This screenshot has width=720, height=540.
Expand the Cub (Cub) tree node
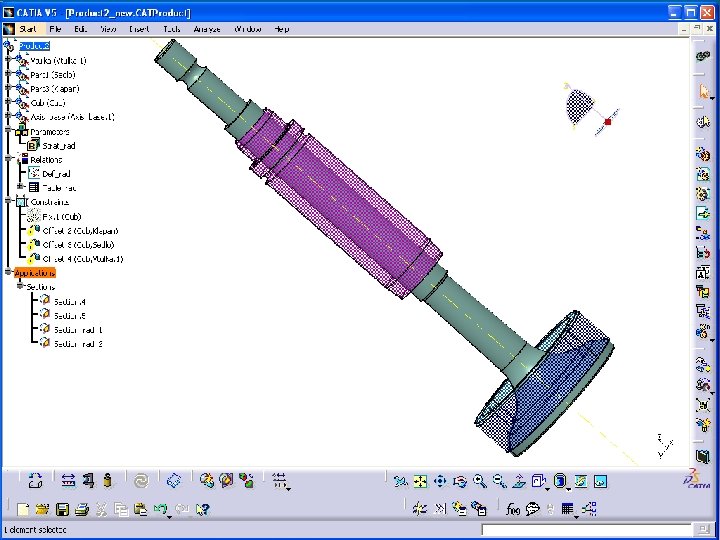[x=8, y=101]
